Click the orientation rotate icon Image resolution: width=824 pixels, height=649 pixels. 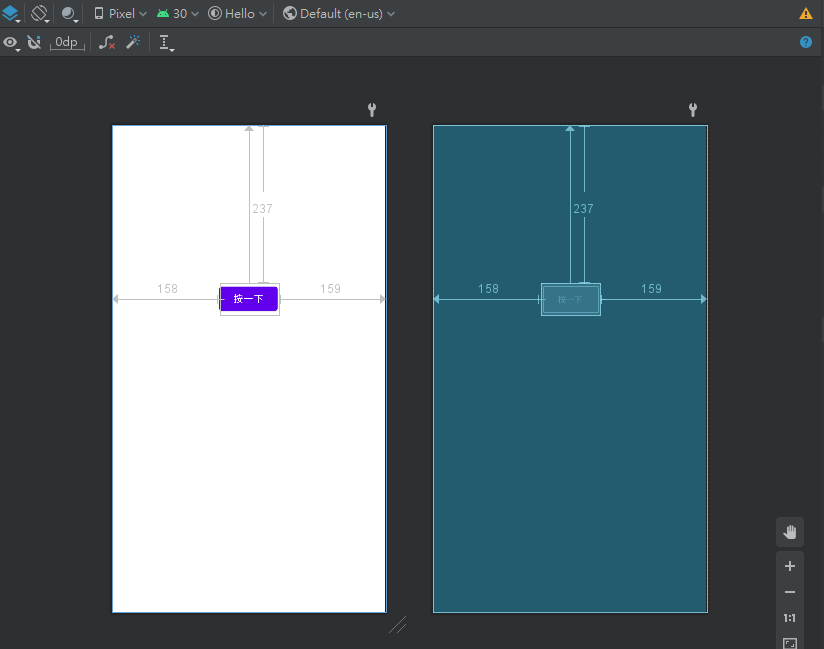point(40,14)
